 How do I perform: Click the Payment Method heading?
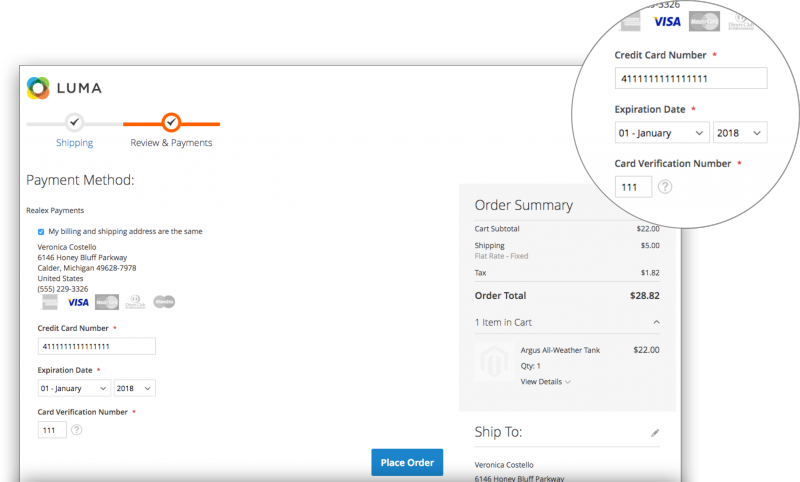tap(80, 180)
